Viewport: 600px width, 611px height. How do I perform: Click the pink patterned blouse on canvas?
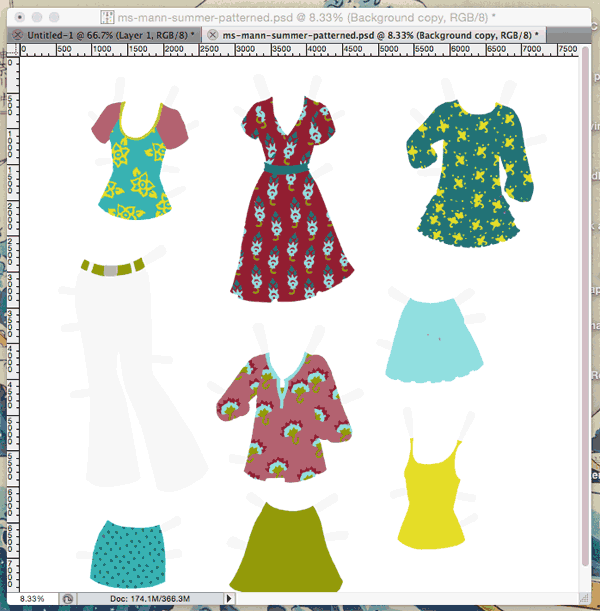point(284,417)
